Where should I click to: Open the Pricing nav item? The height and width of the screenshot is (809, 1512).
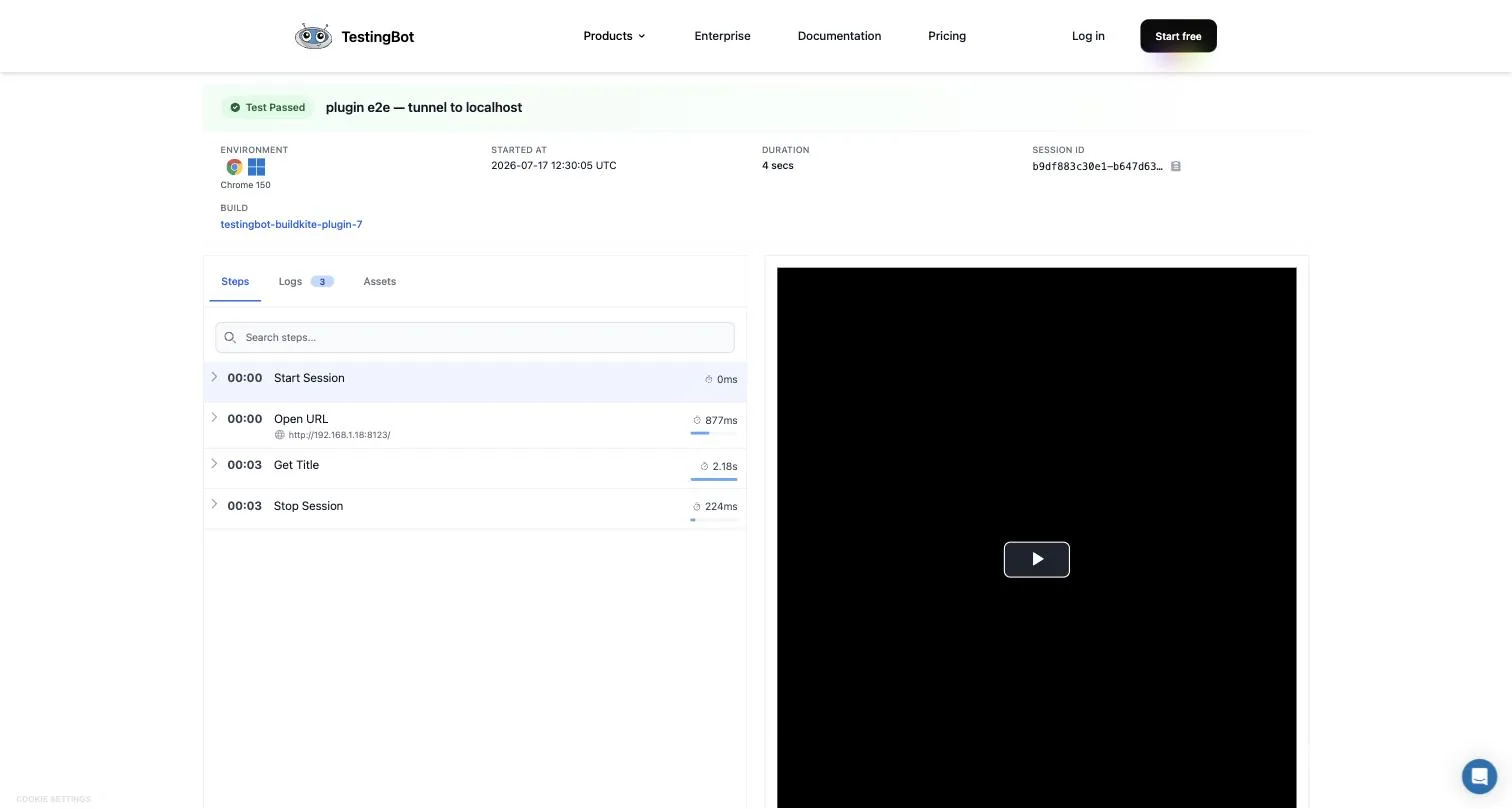coord(947,36)
